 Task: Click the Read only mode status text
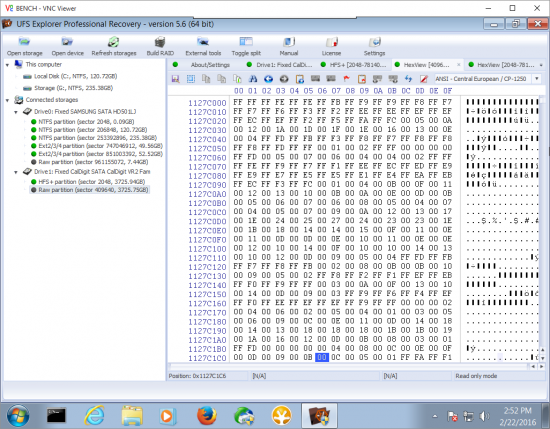(x=476, y=376)
